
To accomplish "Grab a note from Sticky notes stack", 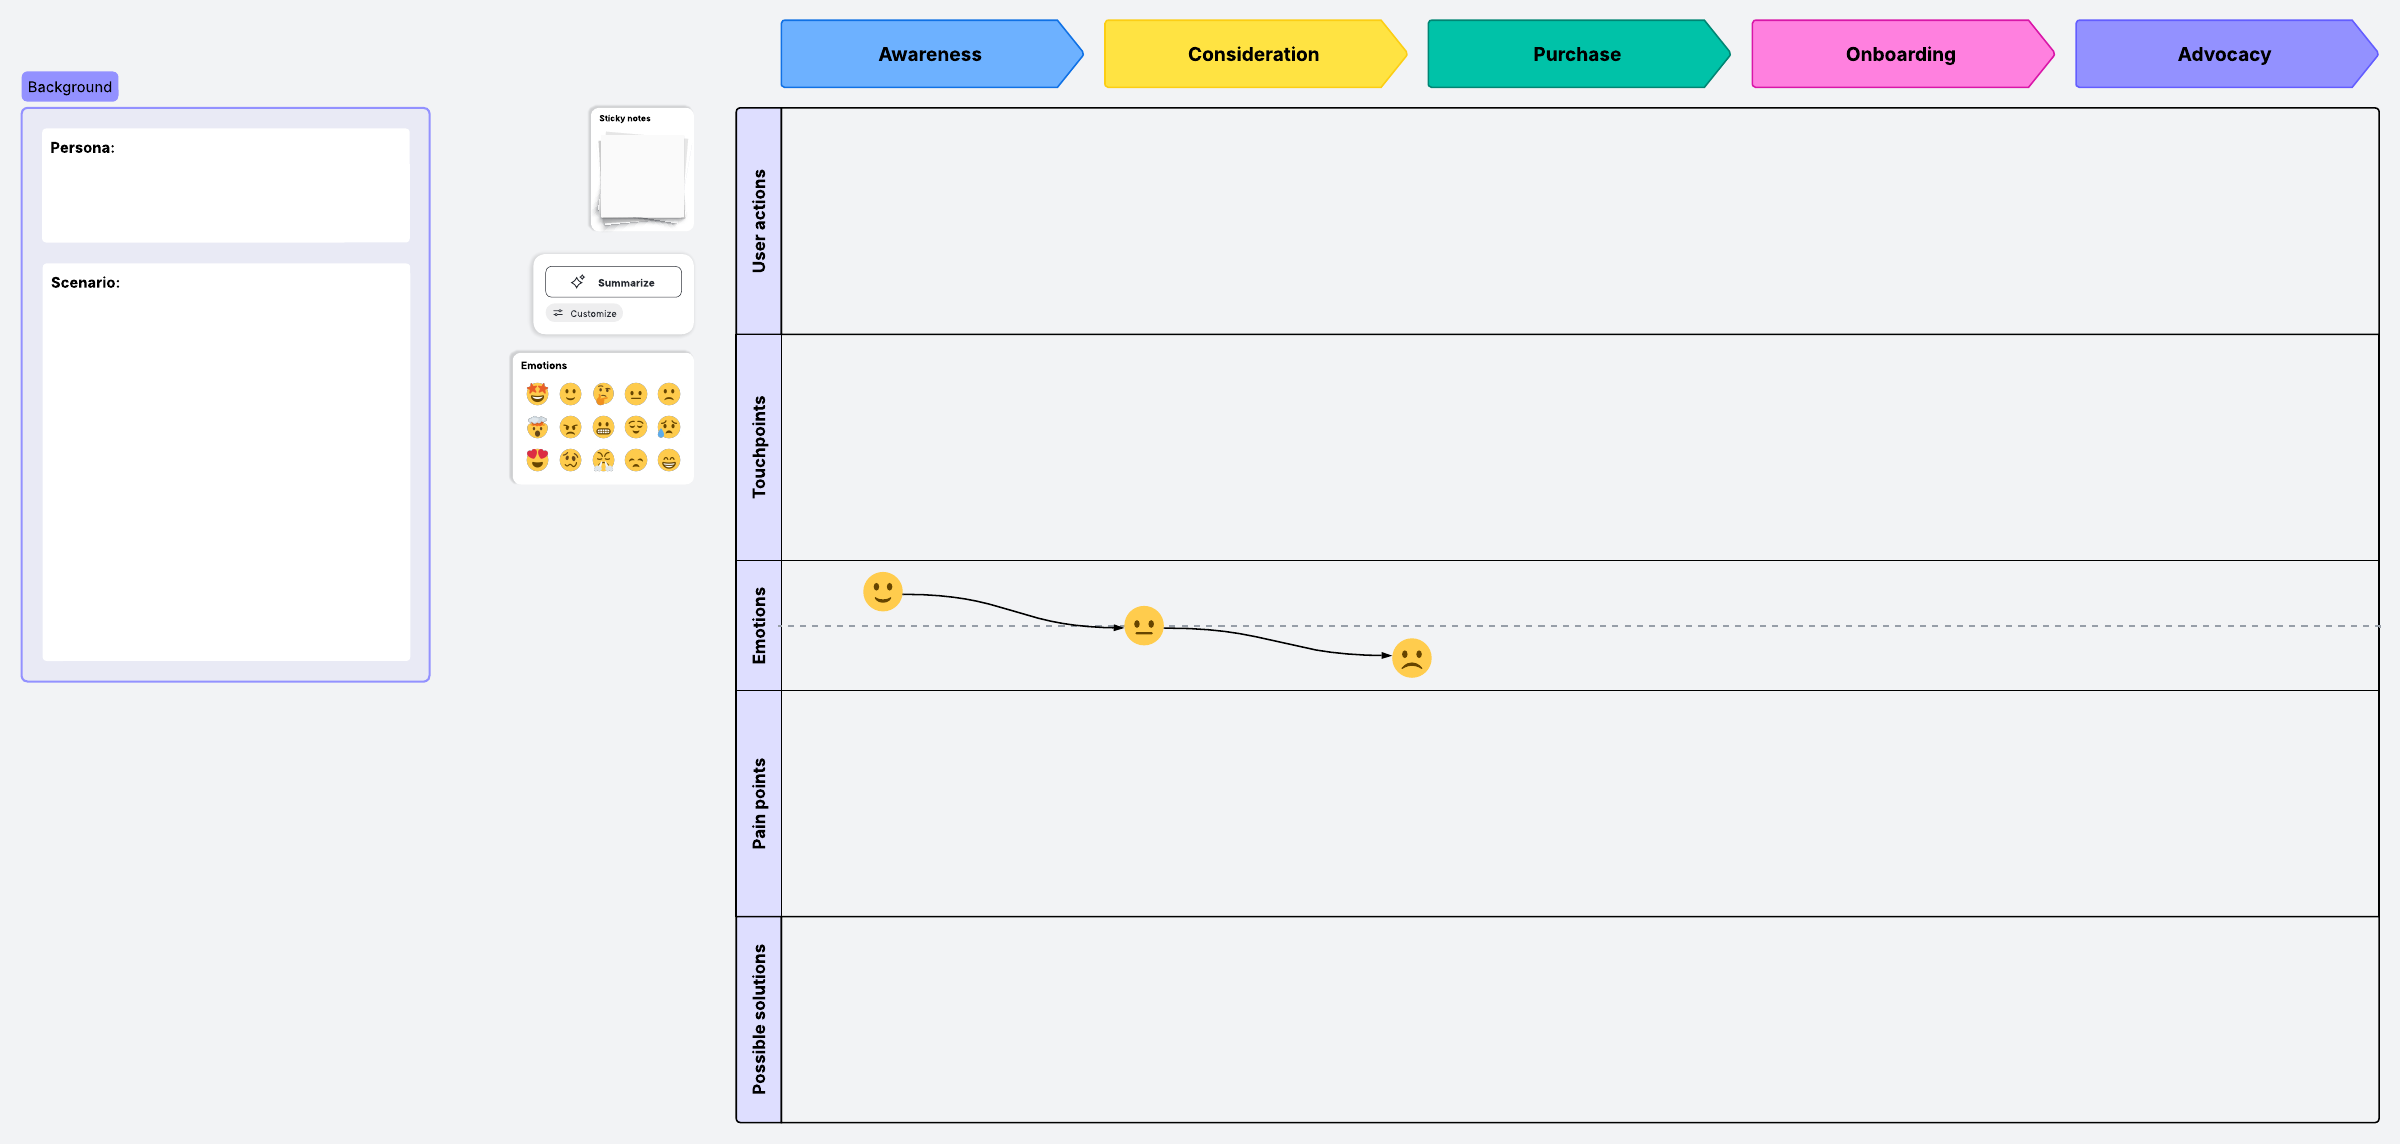I will 642,178.
